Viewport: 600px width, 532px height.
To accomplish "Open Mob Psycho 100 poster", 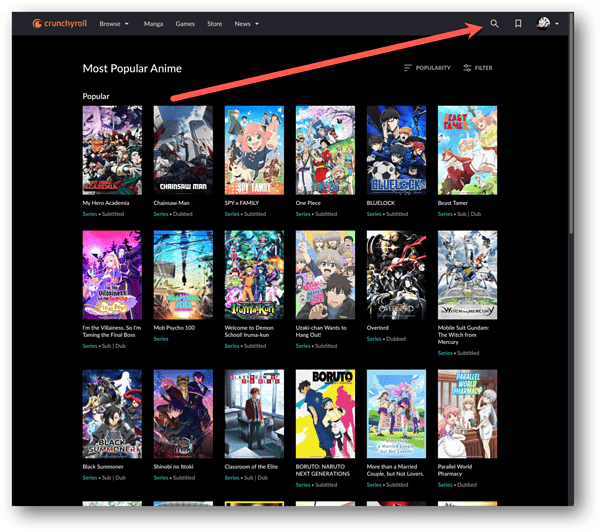I will (183, 275).
